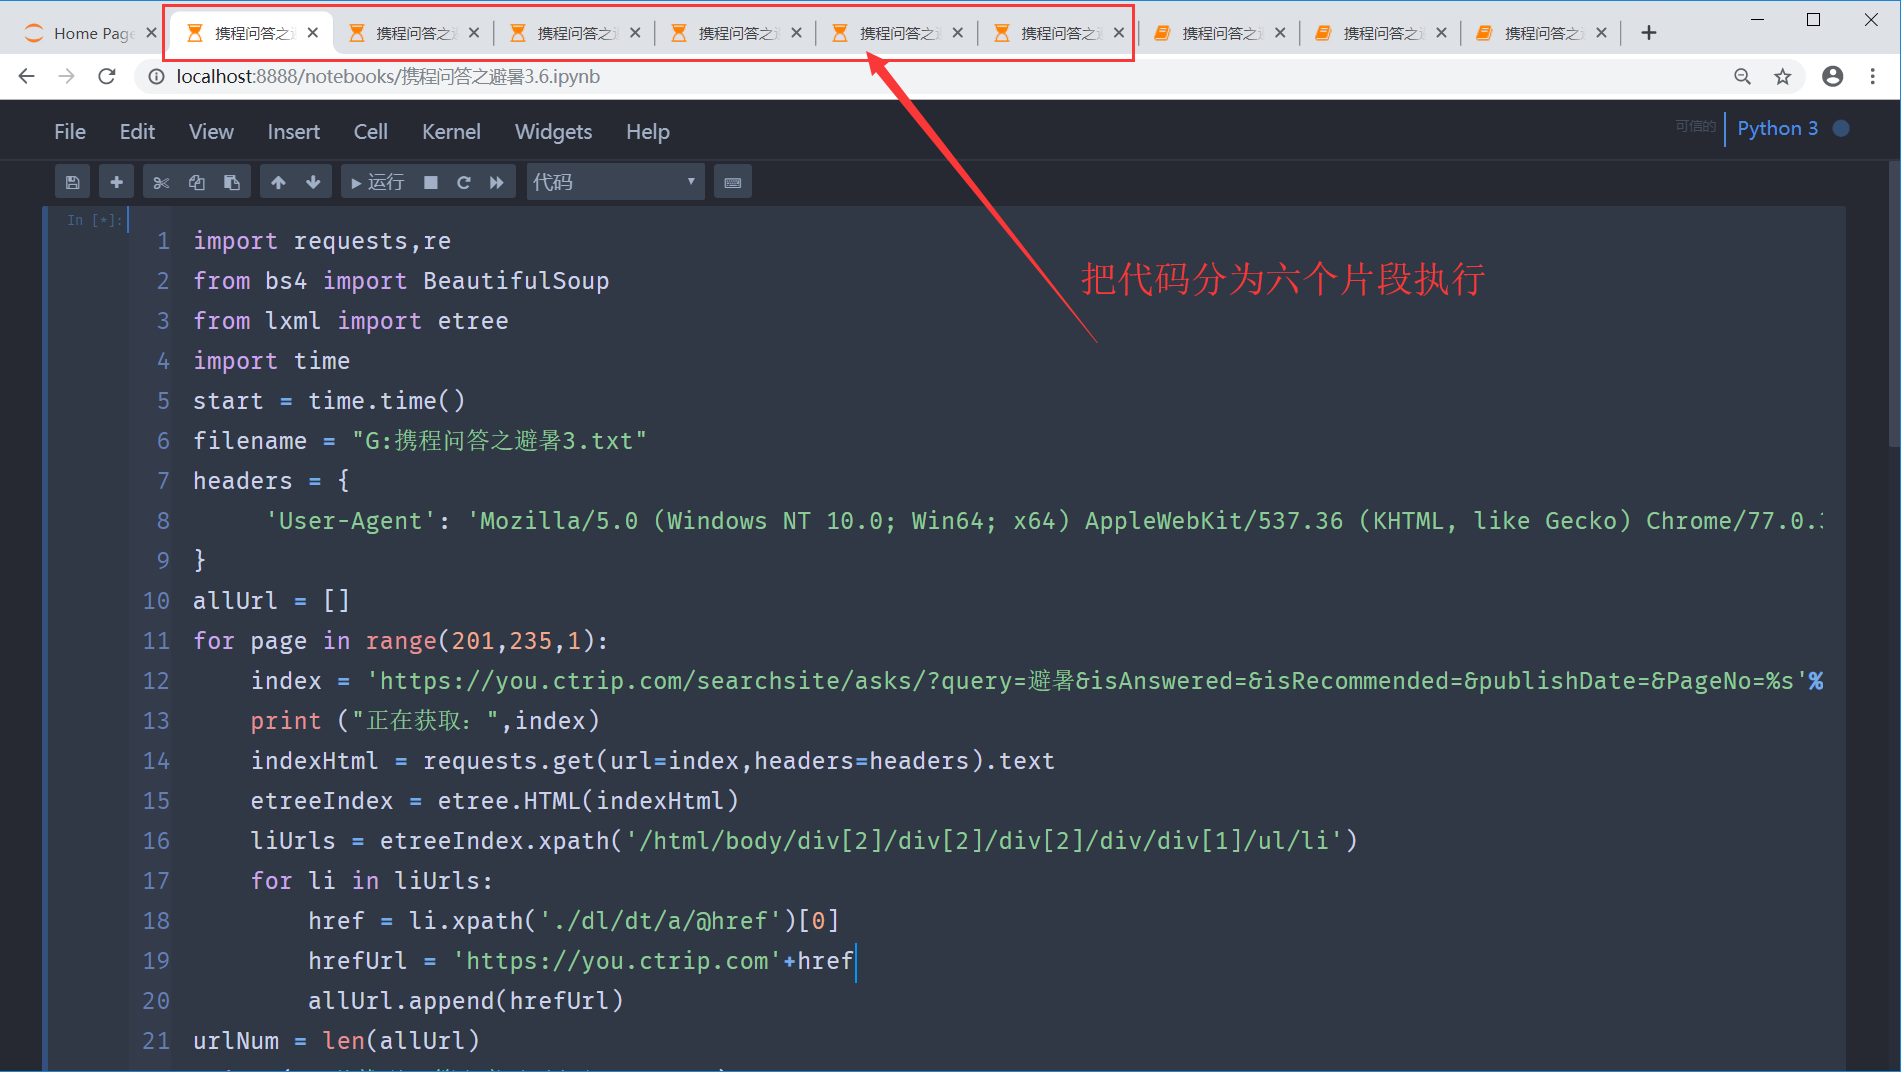Move selected cell down arrow
1901x1072 pixels.
[x=313, y=182]
